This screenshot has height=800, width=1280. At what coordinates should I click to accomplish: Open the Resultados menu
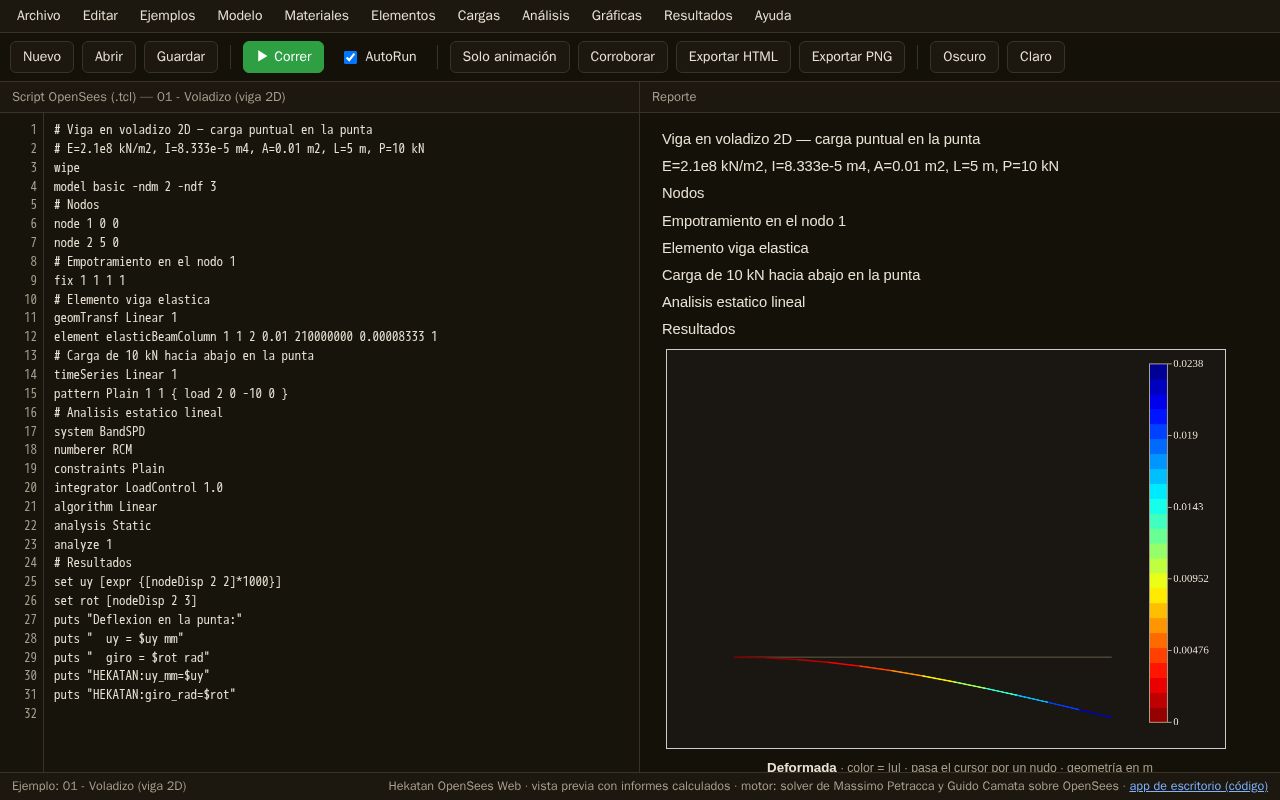tap(698, 15)
